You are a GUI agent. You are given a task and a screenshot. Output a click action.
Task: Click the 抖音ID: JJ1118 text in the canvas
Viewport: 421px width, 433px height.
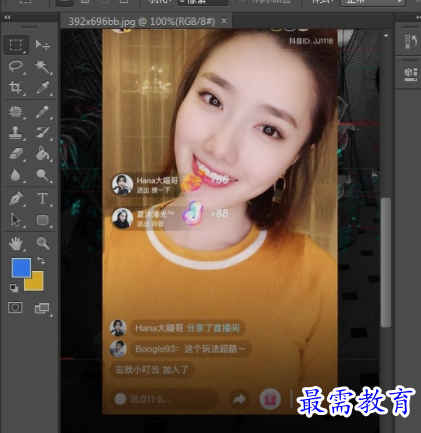311,41
